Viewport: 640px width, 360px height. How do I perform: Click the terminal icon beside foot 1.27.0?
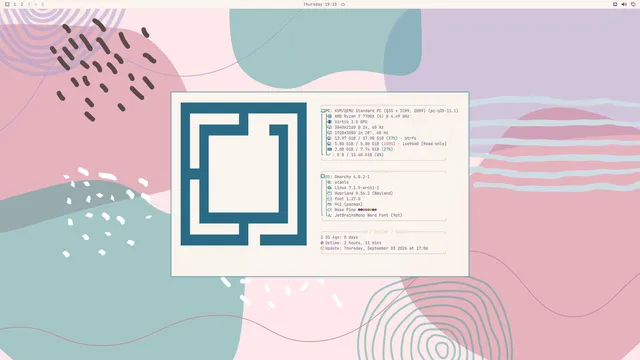pos(329,199)
